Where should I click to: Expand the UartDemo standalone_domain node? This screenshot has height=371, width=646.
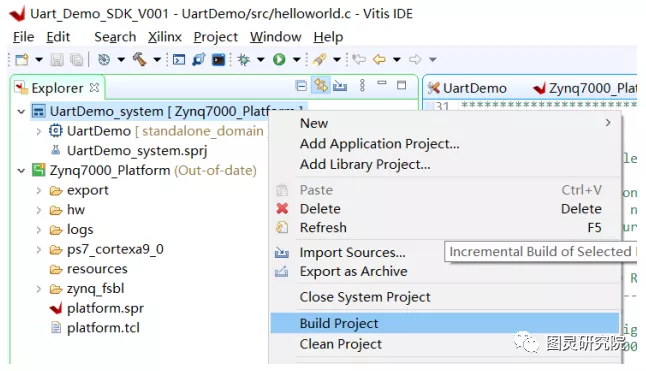pyautogui.click(x=39, y=131)
